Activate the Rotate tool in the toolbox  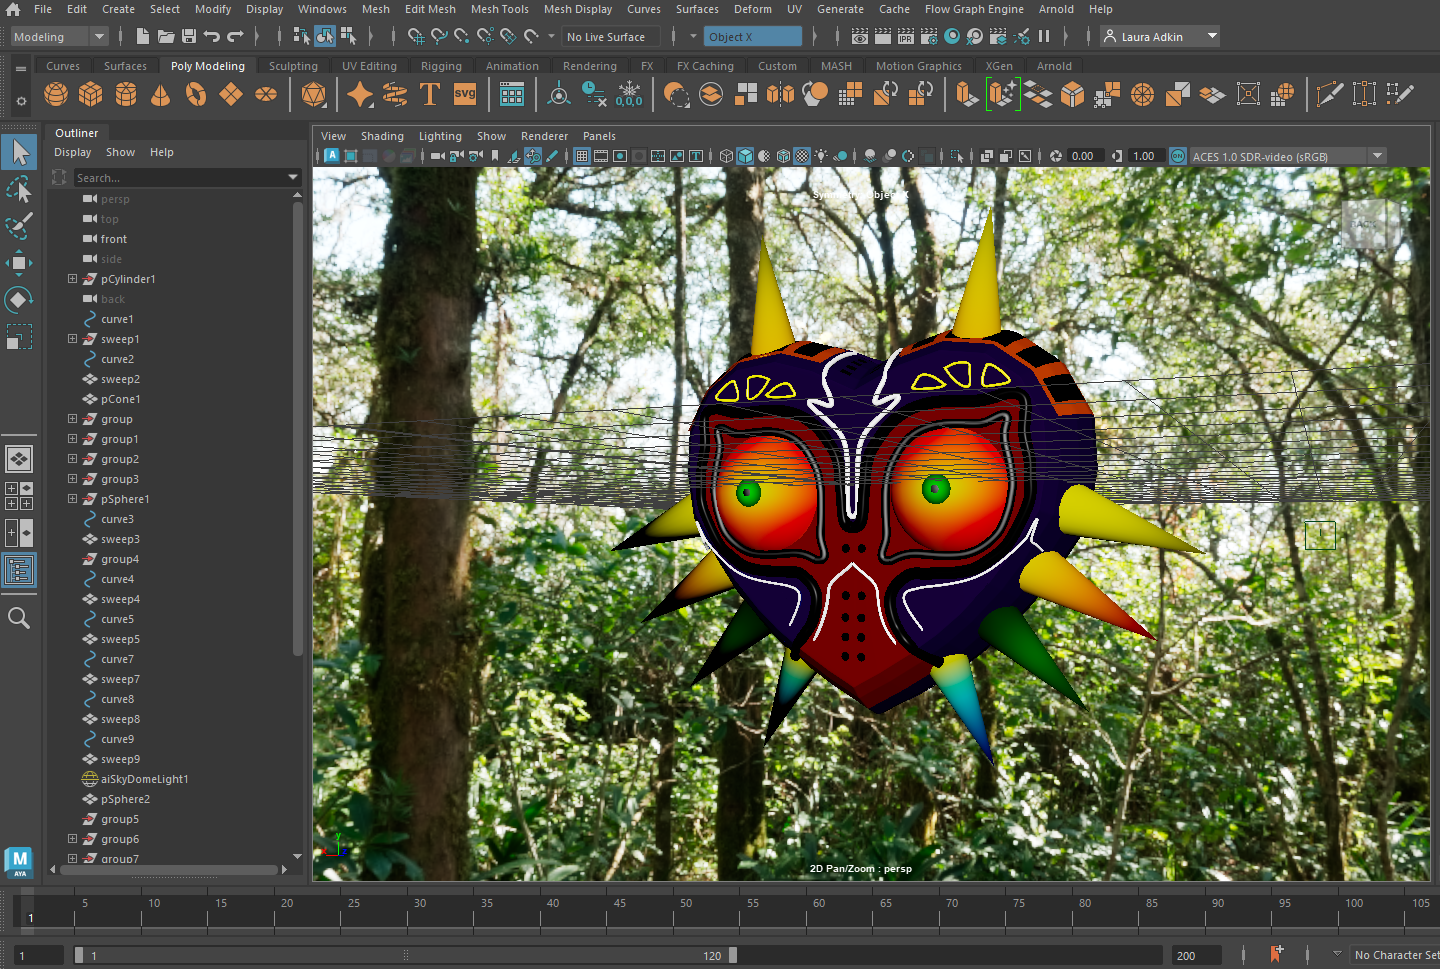(19, 300)
